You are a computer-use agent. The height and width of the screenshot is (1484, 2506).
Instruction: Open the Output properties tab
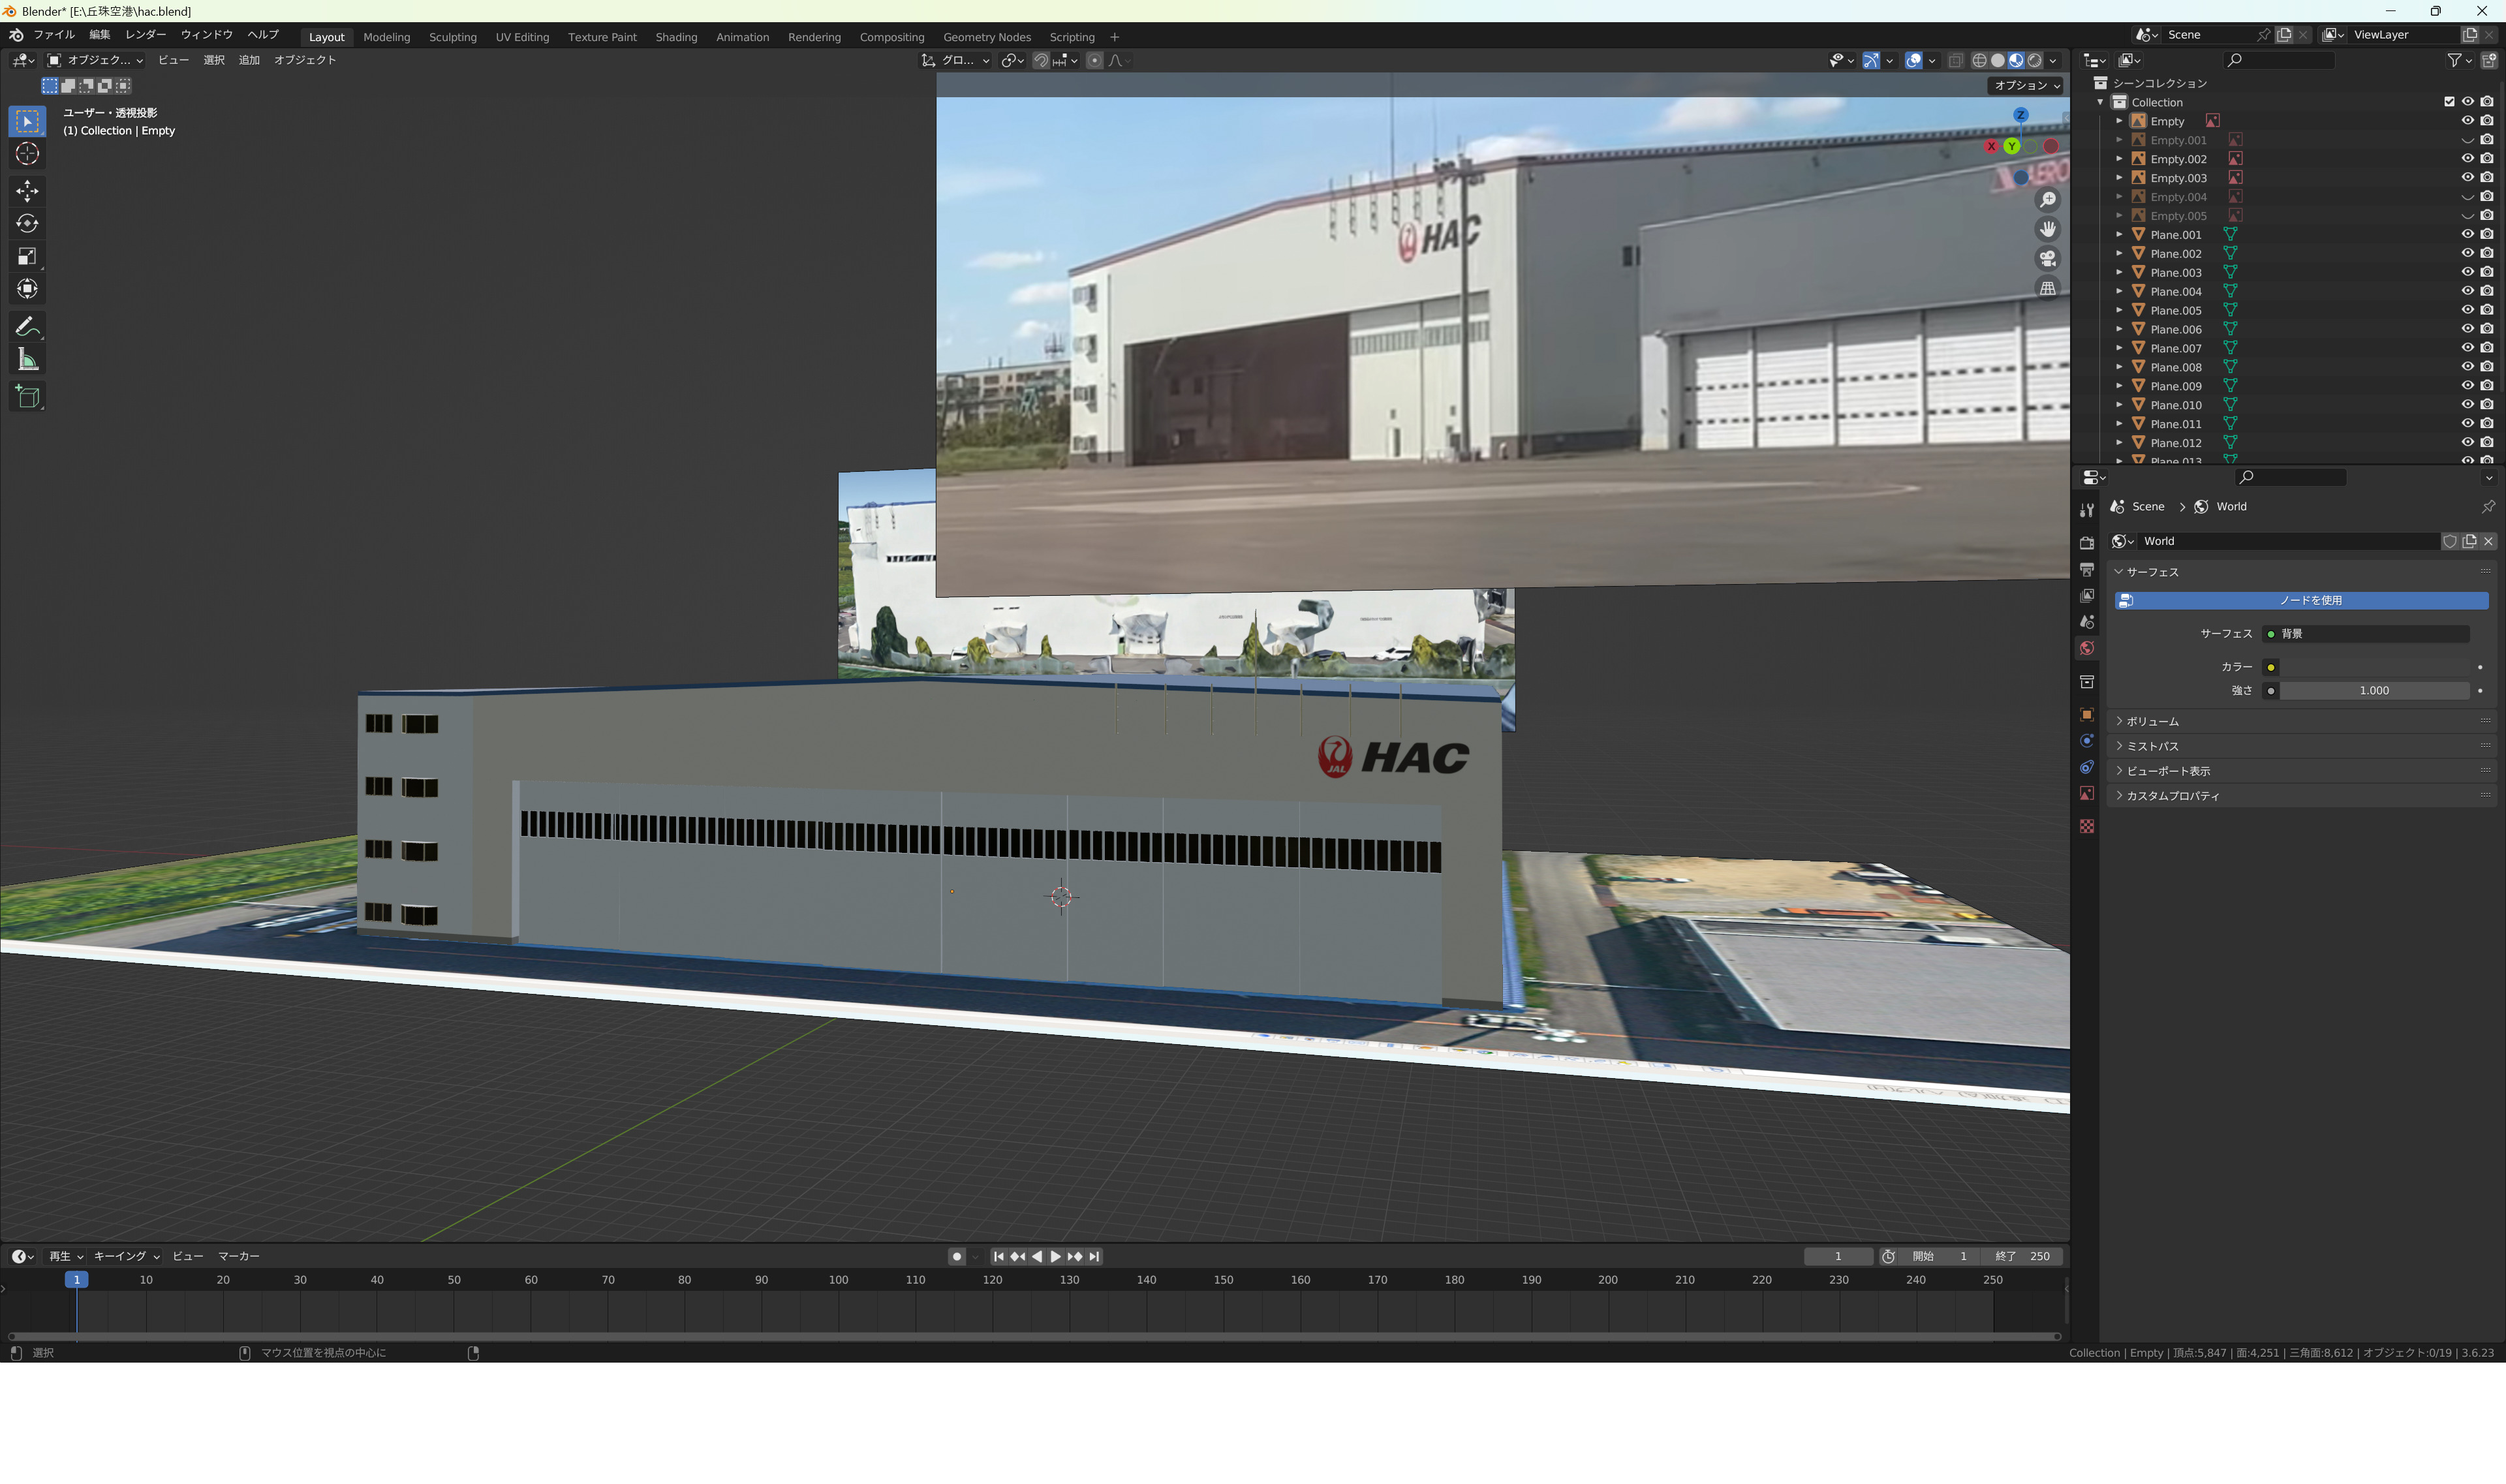click(2087, 569)
